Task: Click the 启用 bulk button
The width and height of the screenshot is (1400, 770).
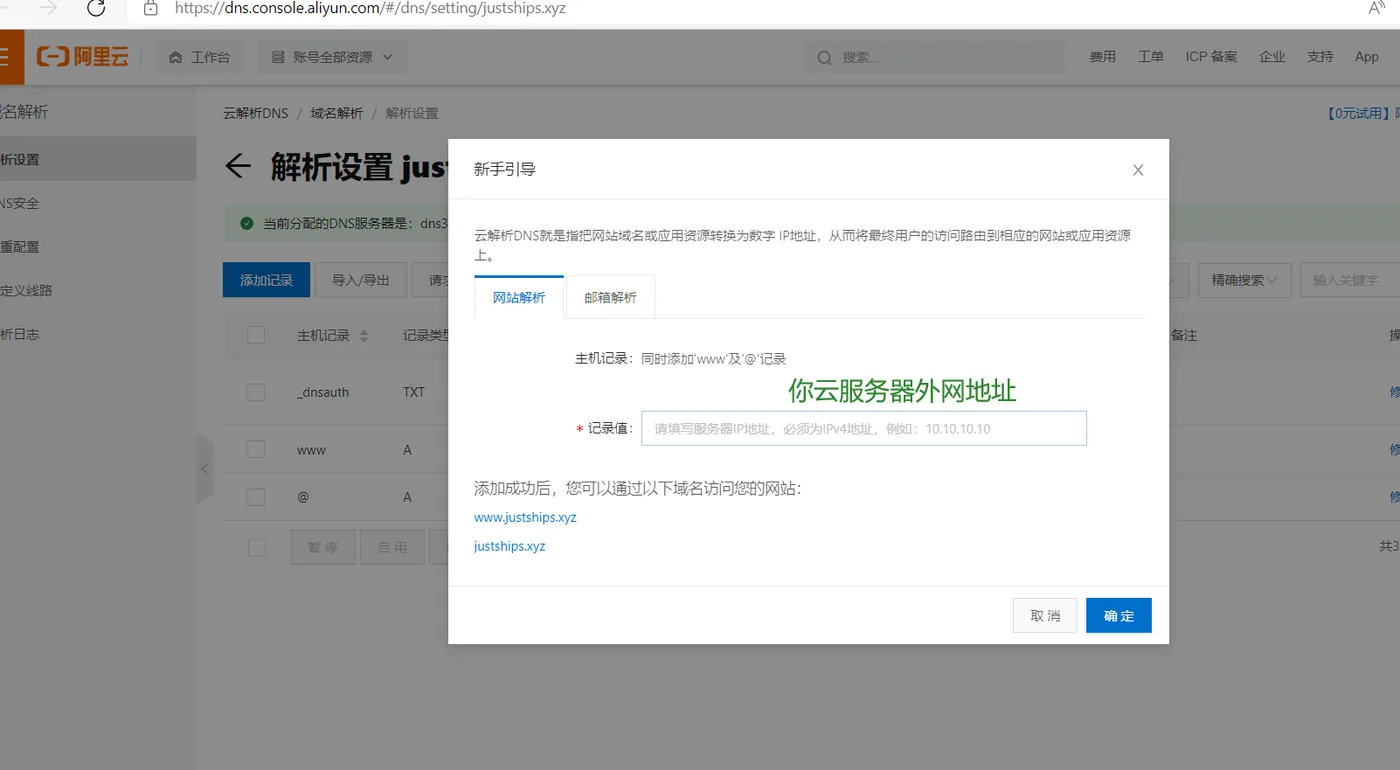Action: pos(392,547)
